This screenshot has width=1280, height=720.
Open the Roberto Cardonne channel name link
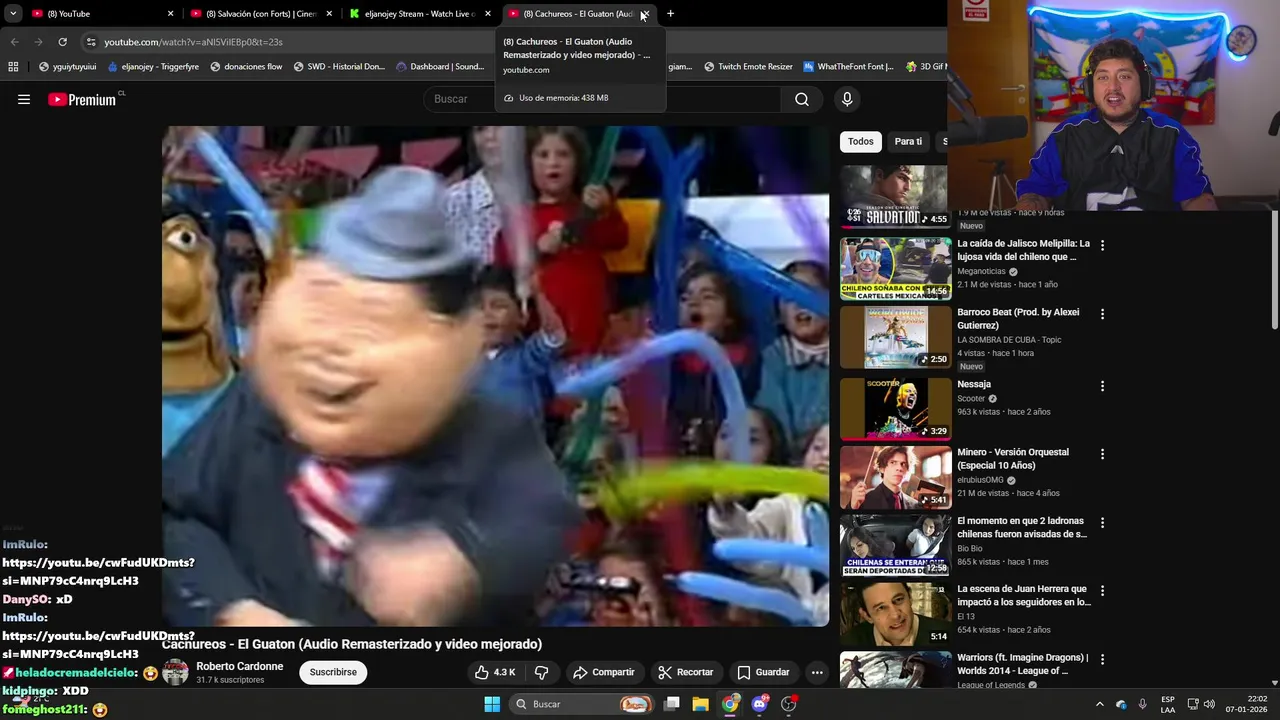[x=240, y=666]
